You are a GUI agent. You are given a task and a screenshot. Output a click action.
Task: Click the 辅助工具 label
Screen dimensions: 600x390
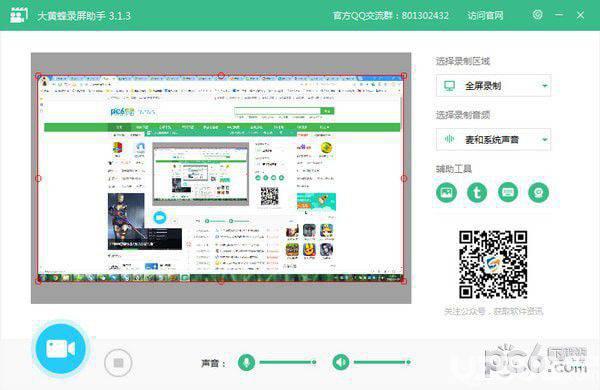click(454, 169)
